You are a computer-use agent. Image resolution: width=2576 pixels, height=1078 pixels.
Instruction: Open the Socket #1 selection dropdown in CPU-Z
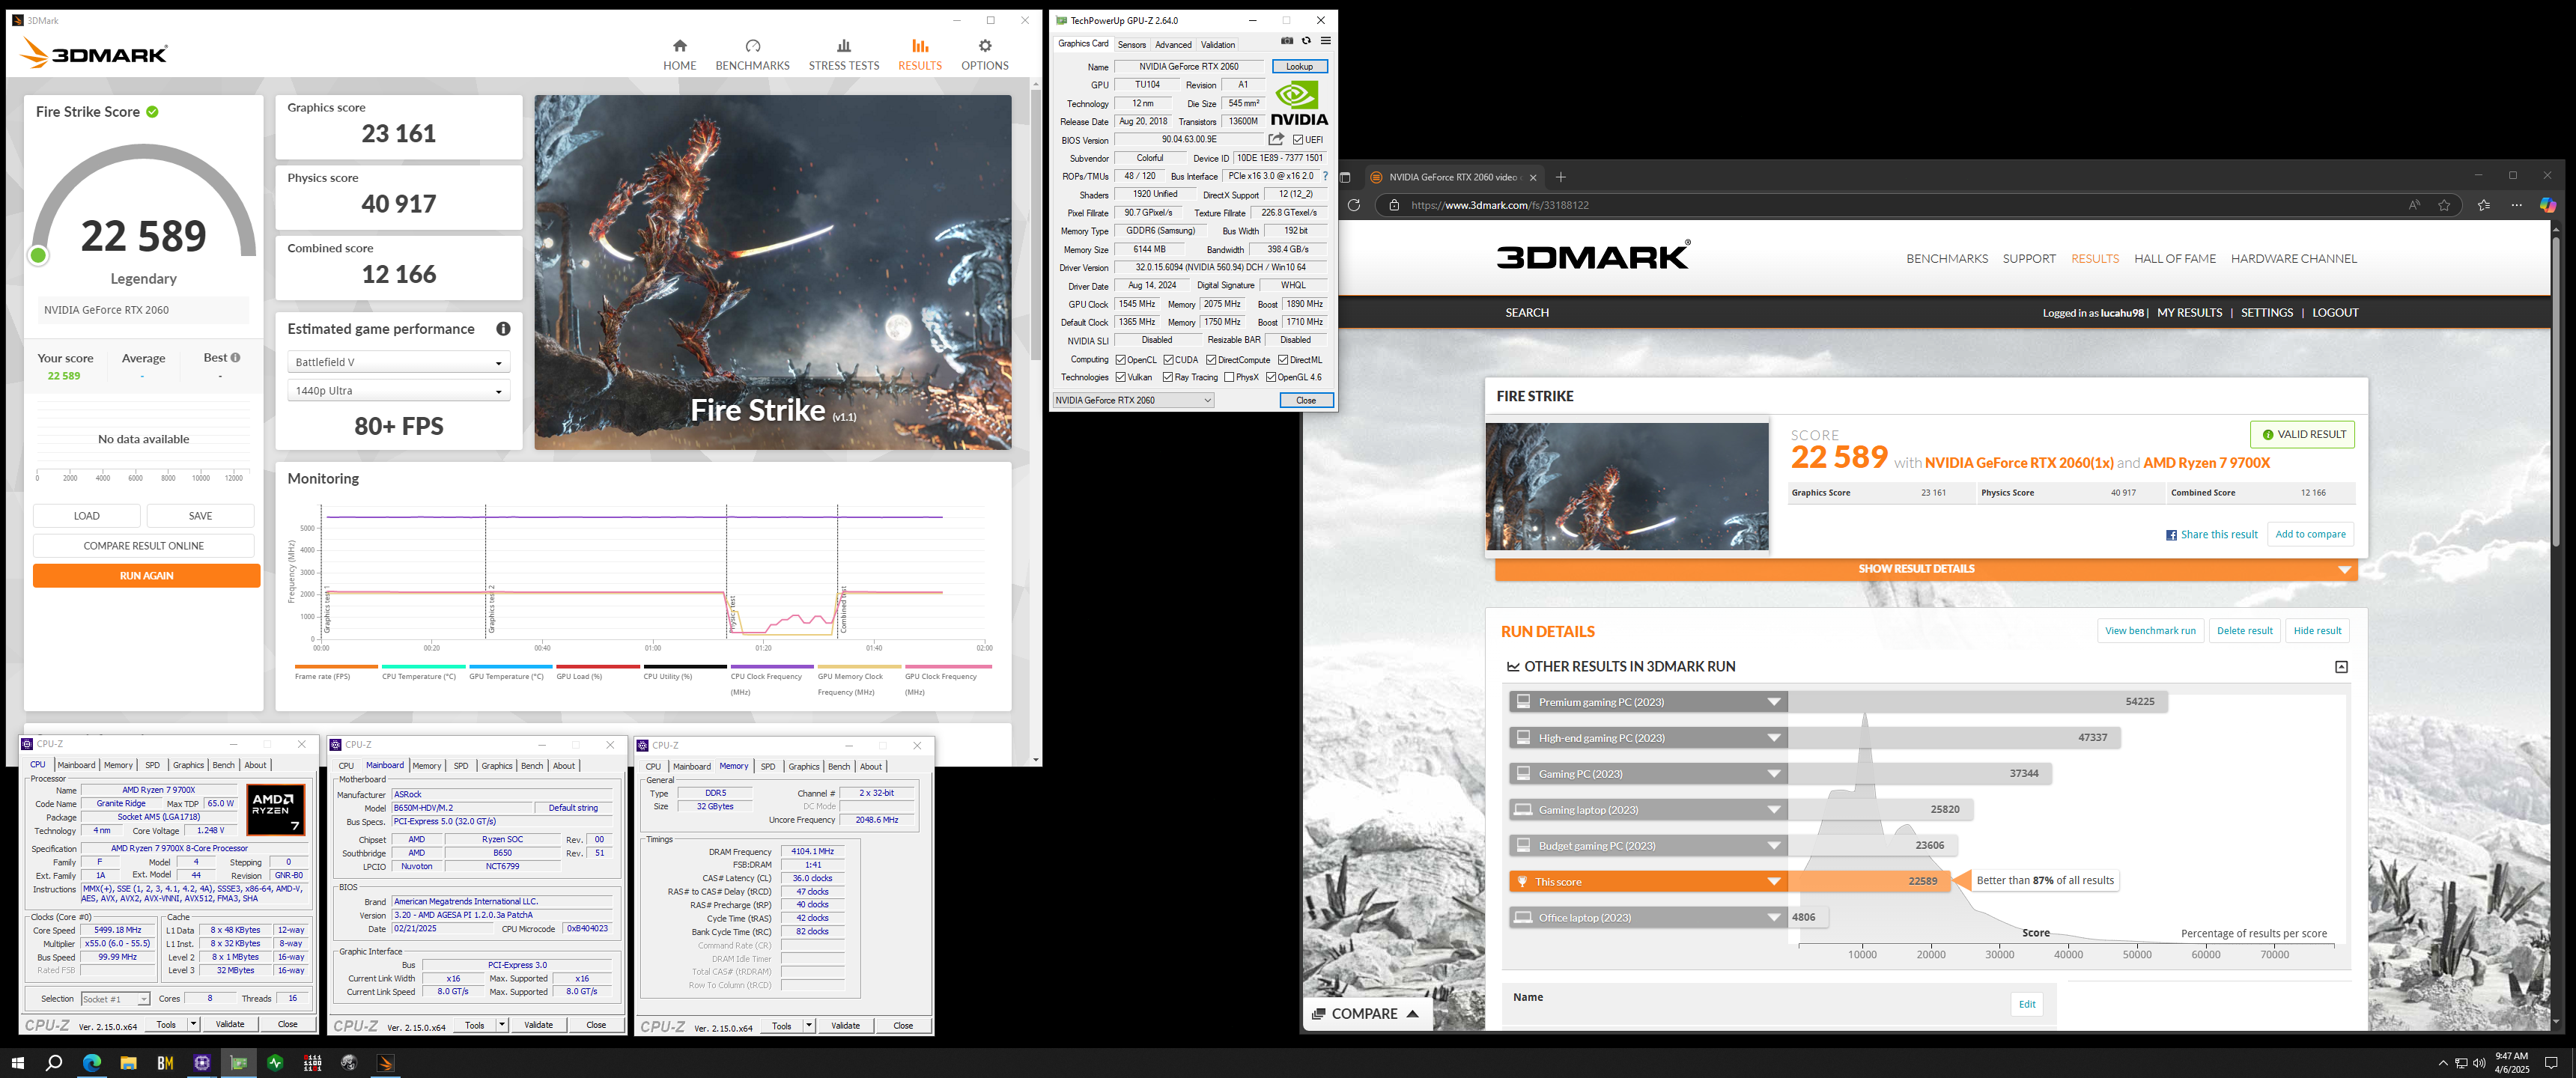(115, 999)
